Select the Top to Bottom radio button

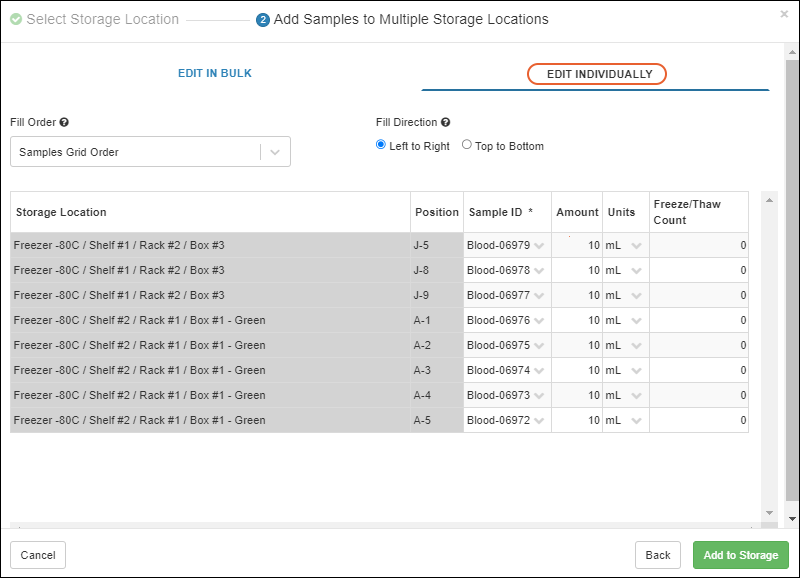click(x=467, y=145)
